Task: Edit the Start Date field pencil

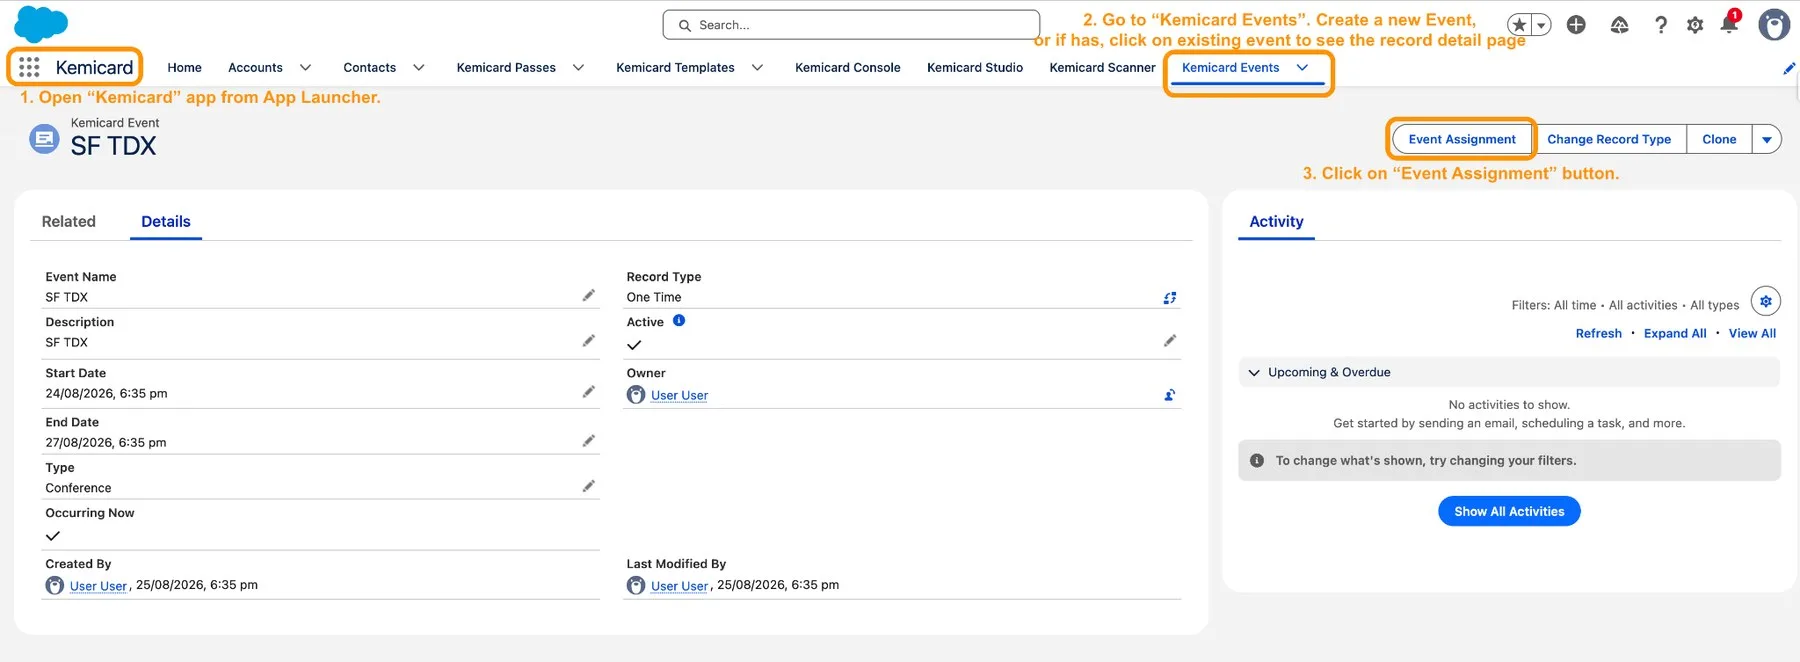Action: pyautogui.click(x=589, y=392)
